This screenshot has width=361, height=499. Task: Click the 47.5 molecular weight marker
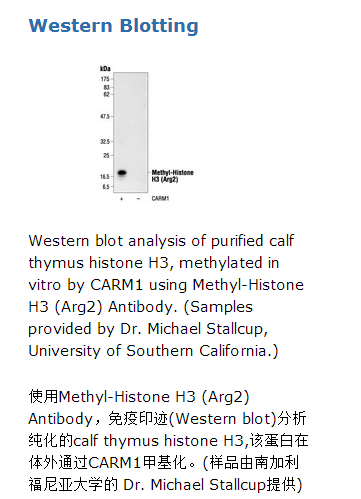(x=105, y=116)
